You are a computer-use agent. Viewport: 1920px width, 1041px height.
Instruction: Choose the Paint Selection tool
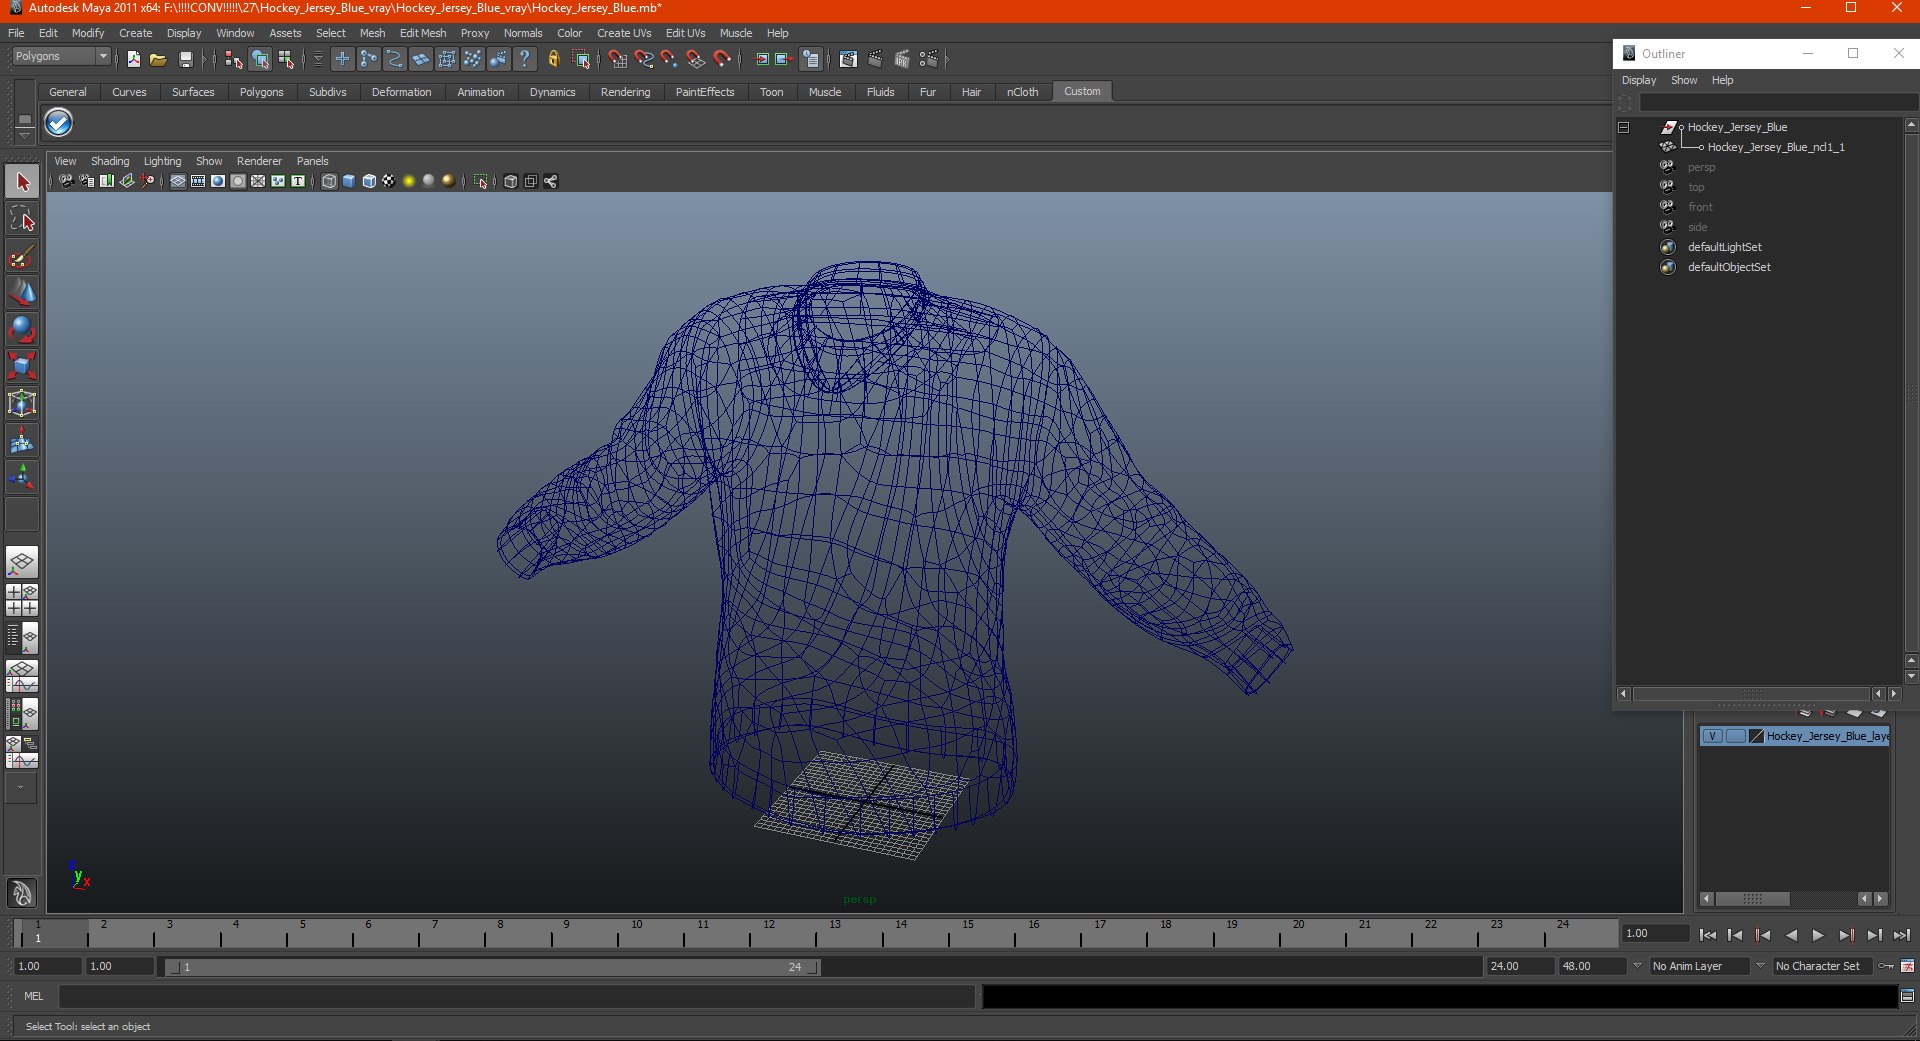[x=22, y=256]
